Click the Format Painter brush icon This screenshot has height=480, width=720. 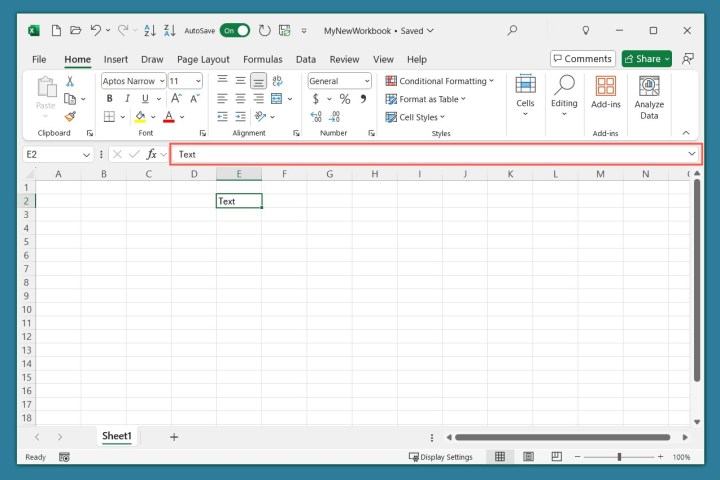[x=71, y=117]
